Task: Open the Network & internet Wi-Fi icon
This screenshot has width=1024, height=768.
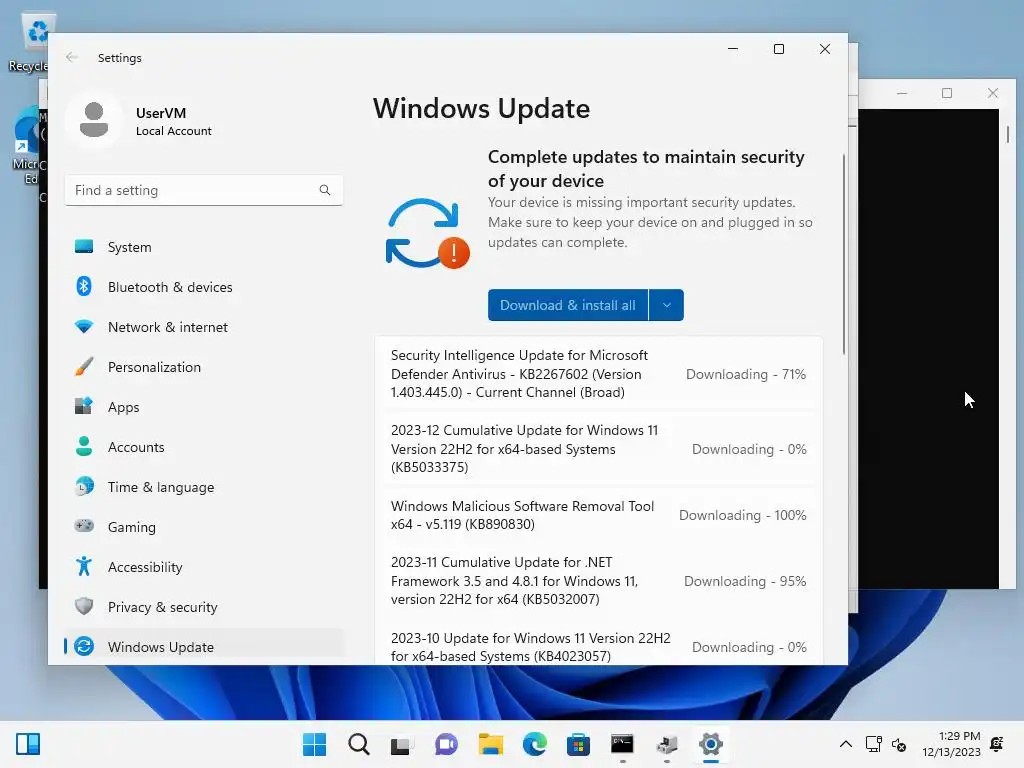Action: [x=84, y=327]
